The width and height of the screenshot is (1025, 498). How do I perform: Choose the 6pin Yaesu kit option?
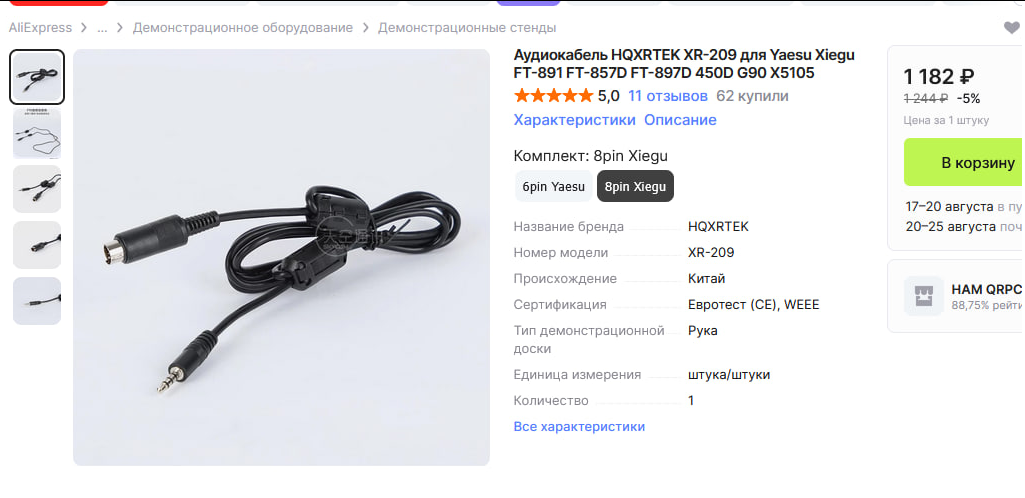tap(554, 186)
